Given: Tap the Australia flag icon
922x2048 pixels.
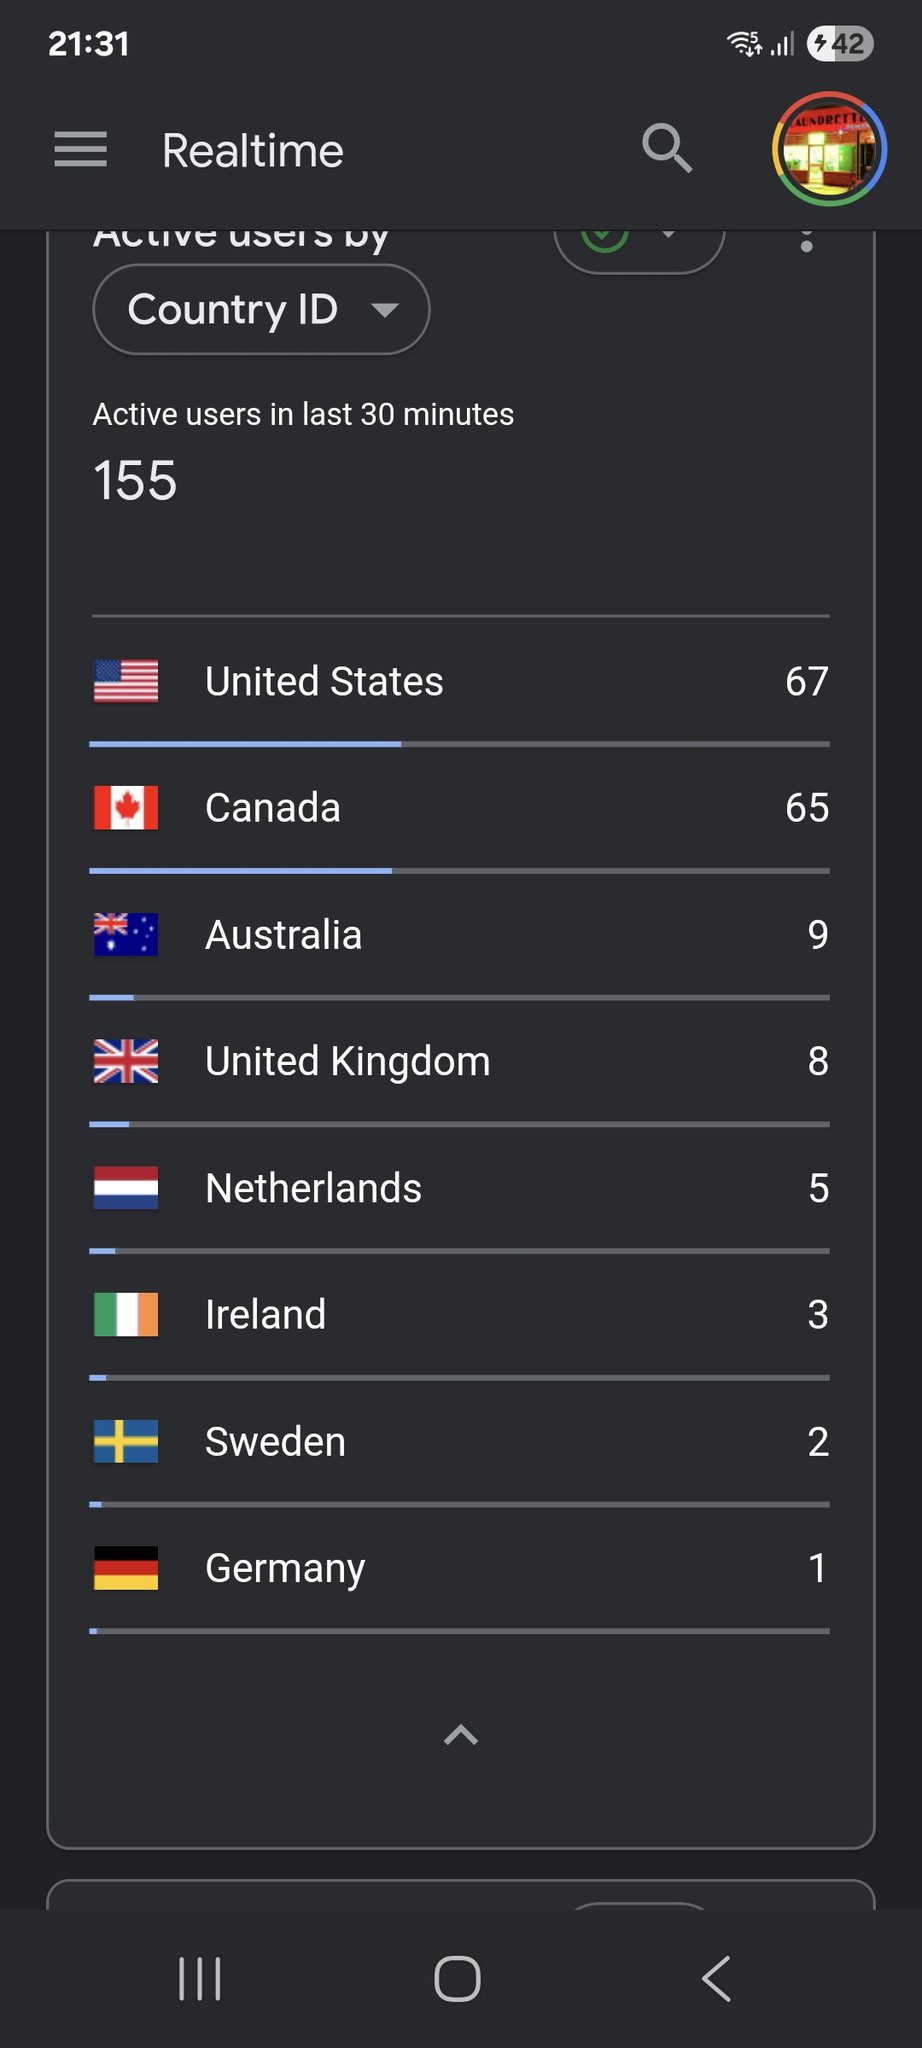Looking at the screenshot, I should click(126, 935).
